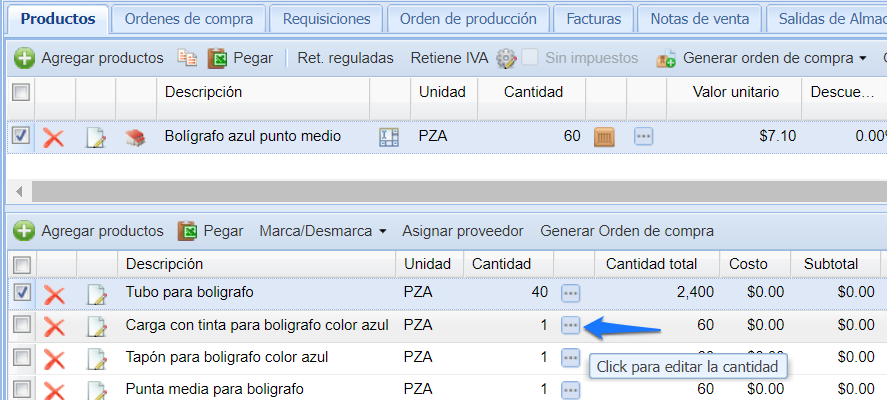Toggle select-all checkbox in the lower grid header

pos(21,264)
